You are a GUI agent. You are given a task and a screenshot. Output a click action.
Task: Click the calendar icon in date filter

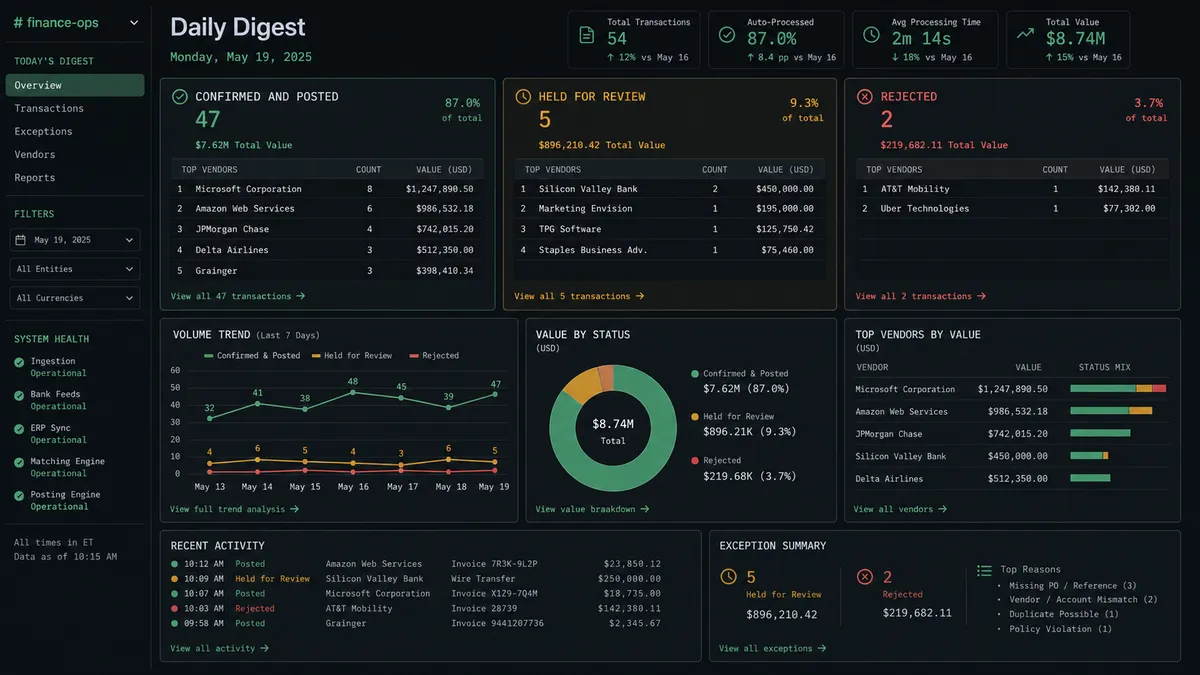click(21, 240)
